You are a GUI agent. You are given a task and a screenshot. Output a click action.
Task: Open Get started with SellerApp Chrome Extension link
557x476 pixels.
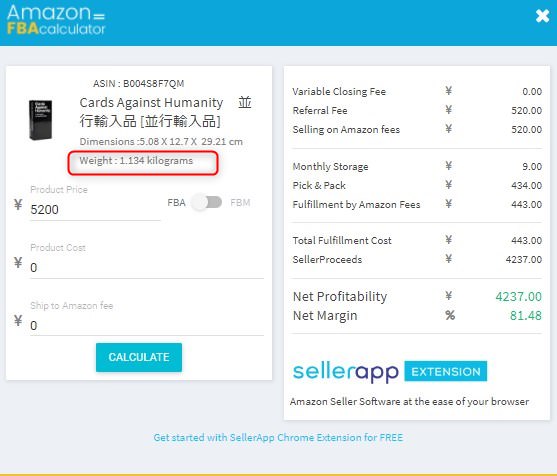[x=278, y=438]
